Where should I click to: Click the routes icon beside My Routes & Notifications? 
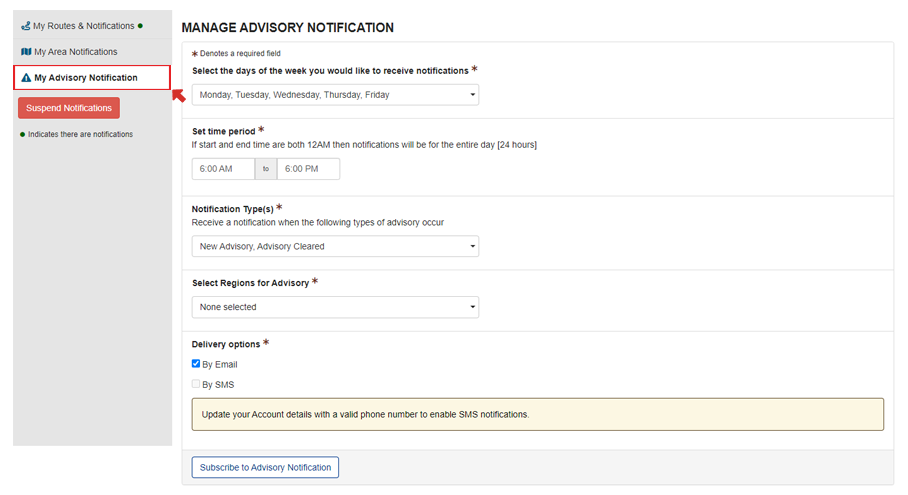[25, 26]
